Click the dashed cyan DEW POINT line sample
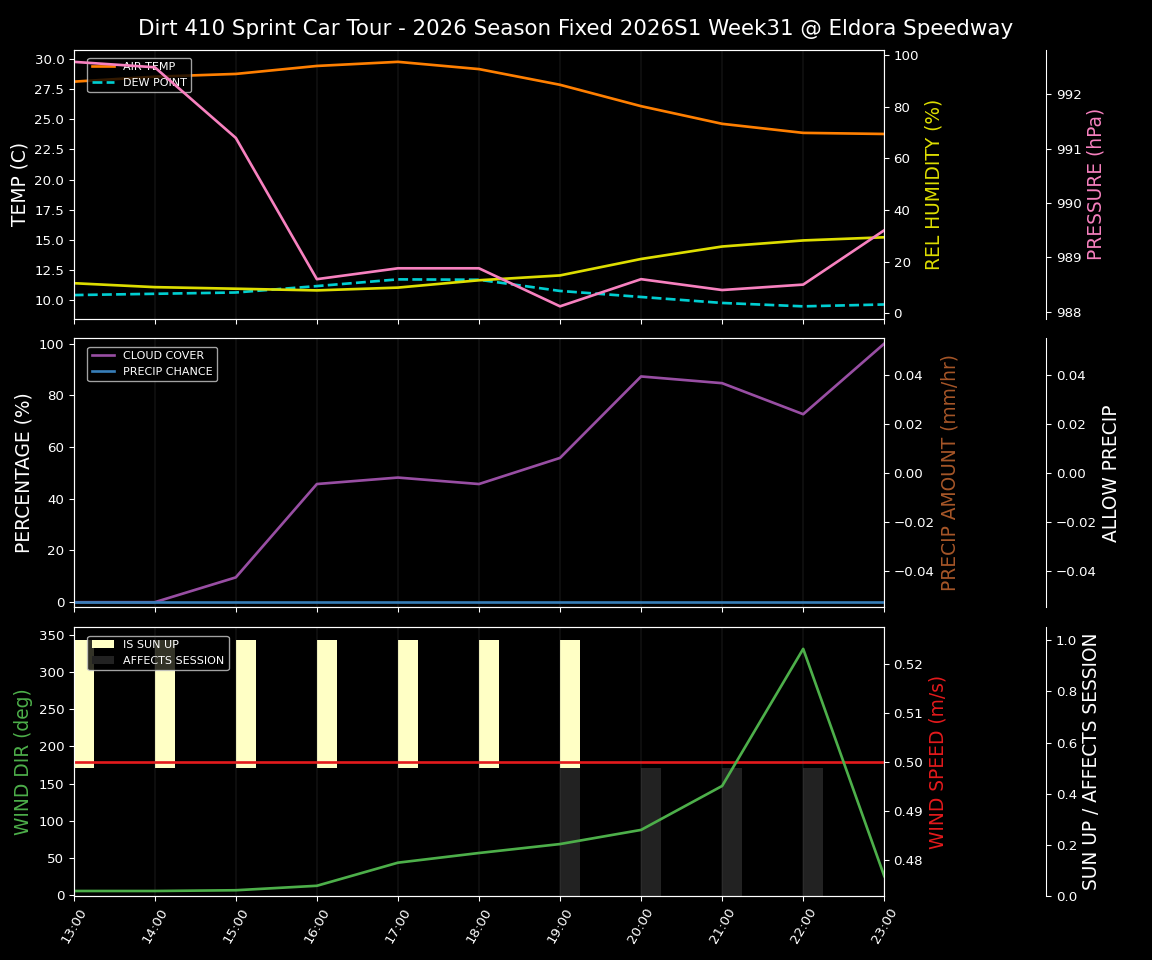Image resolution: width=1152 pixels, height=960 pixels. tap(103, 82)
